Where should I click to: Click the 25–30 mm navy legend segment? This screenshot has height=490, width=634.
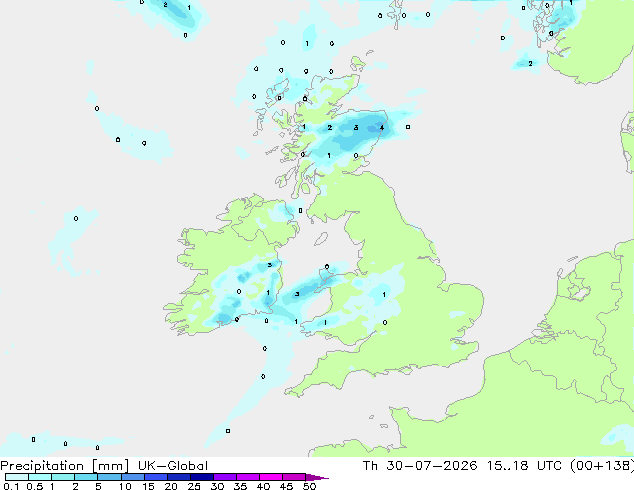[201, 477]
